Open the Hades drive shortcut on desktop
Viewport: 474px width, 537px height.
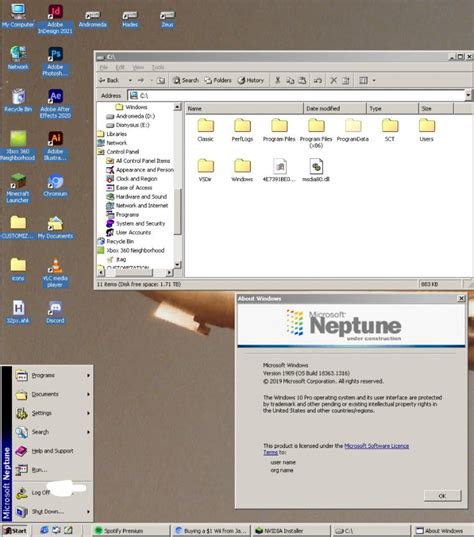coord(130,19)
